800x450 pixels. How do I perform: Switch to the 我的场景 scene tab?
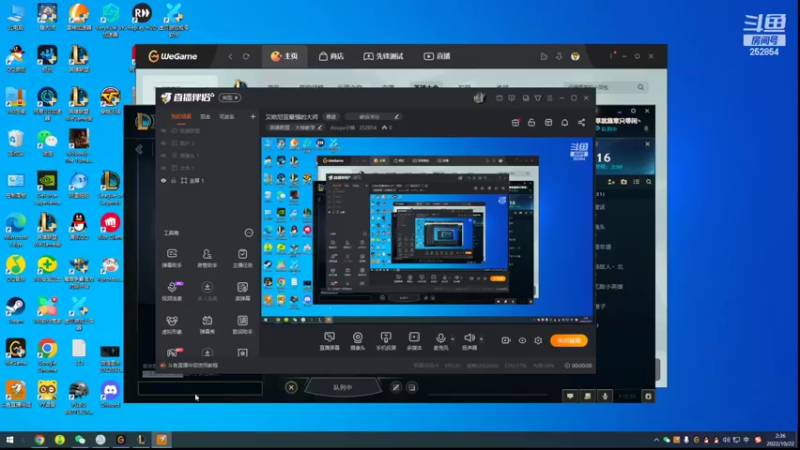click(x=181, y=117)
